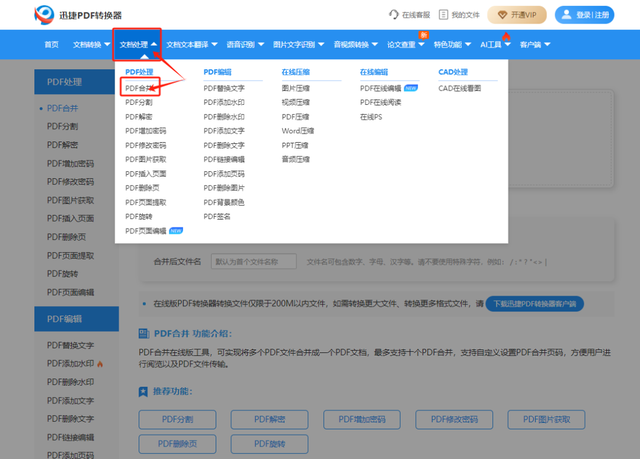Select PDF分割 in left sidebar

(x=62, y=126)
